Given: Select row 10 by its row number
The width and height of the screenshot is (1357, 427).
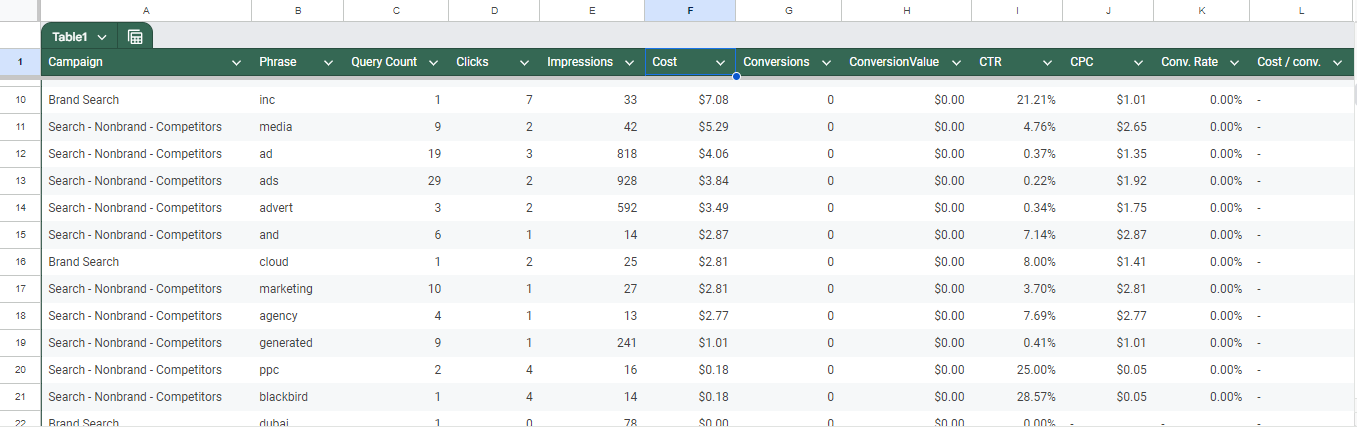Looking at the screenshot, I should tap(20, 100).
